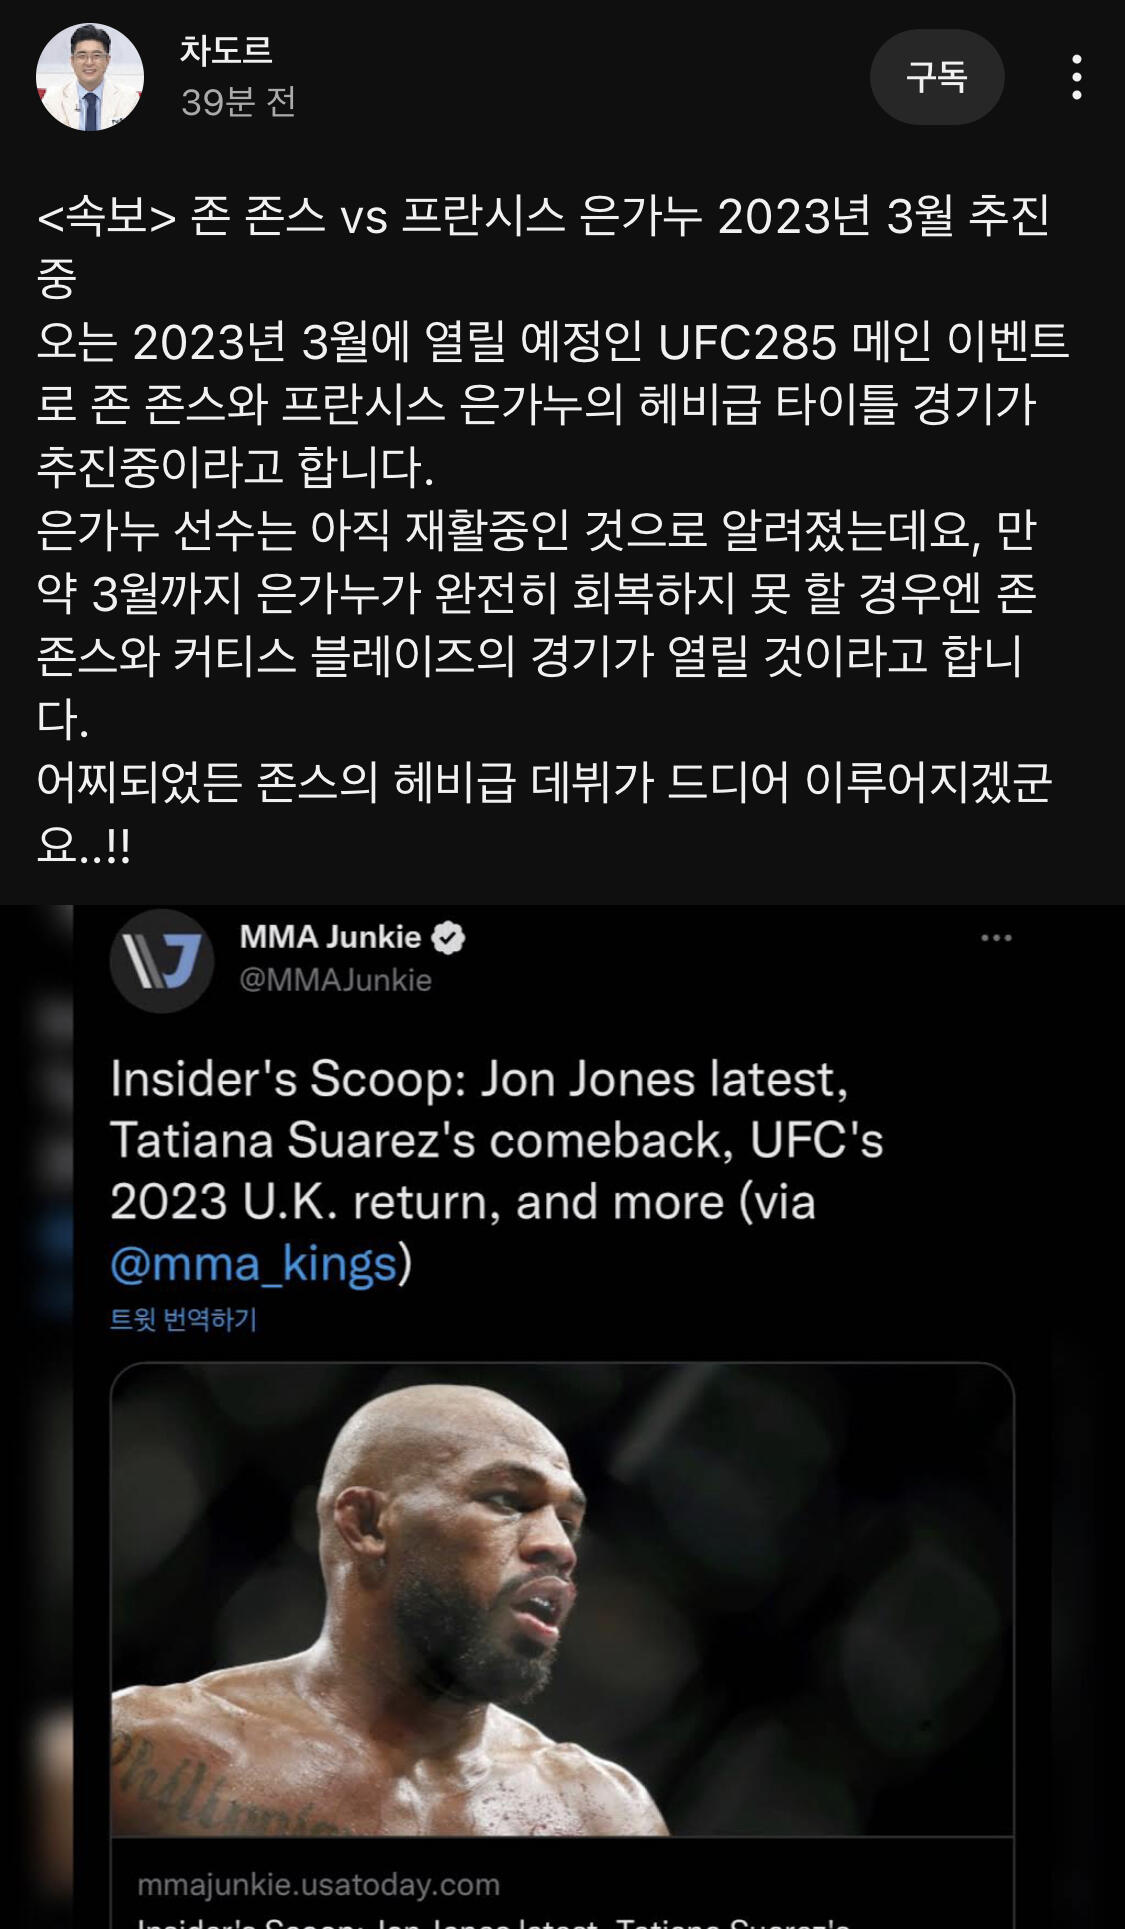This screenshot has width=1125, height=1929.
Task: Open the three-dot post options menu
Action: 1076,77
